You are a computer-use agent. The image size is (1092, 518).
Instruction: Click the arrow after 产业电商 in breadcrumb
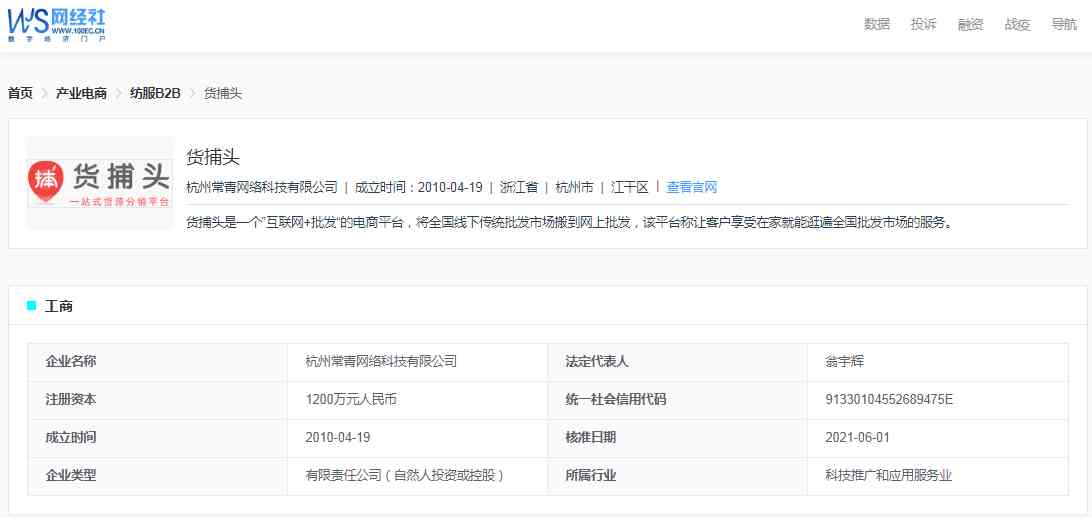pyautogui.click(x=118, y=93)
